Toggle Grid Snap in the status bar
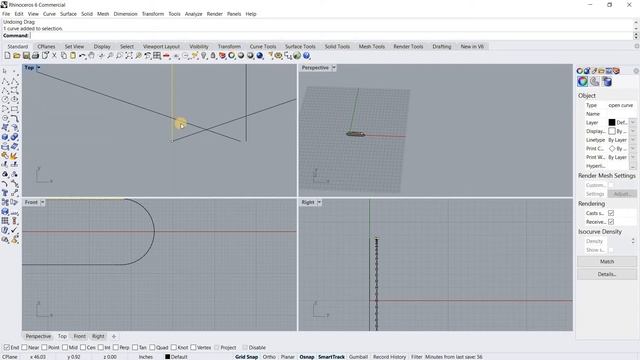Screen dimensions: 640x360 [247, 357]
